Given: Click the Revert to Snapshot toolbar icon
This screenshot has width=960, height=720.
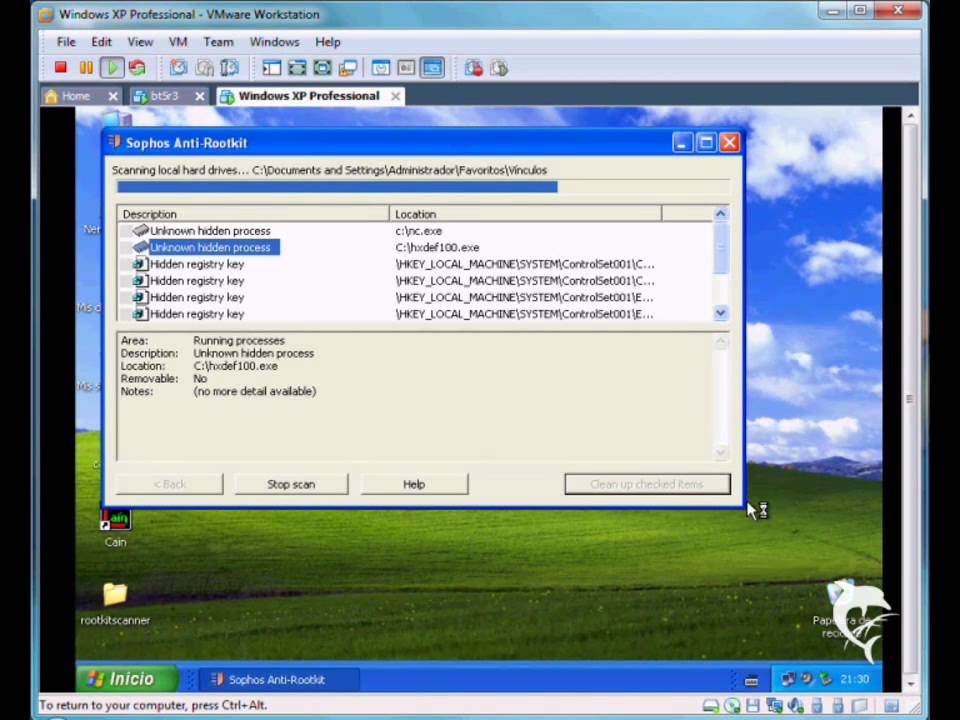Looking at the screenshot, I should [204, 67].
